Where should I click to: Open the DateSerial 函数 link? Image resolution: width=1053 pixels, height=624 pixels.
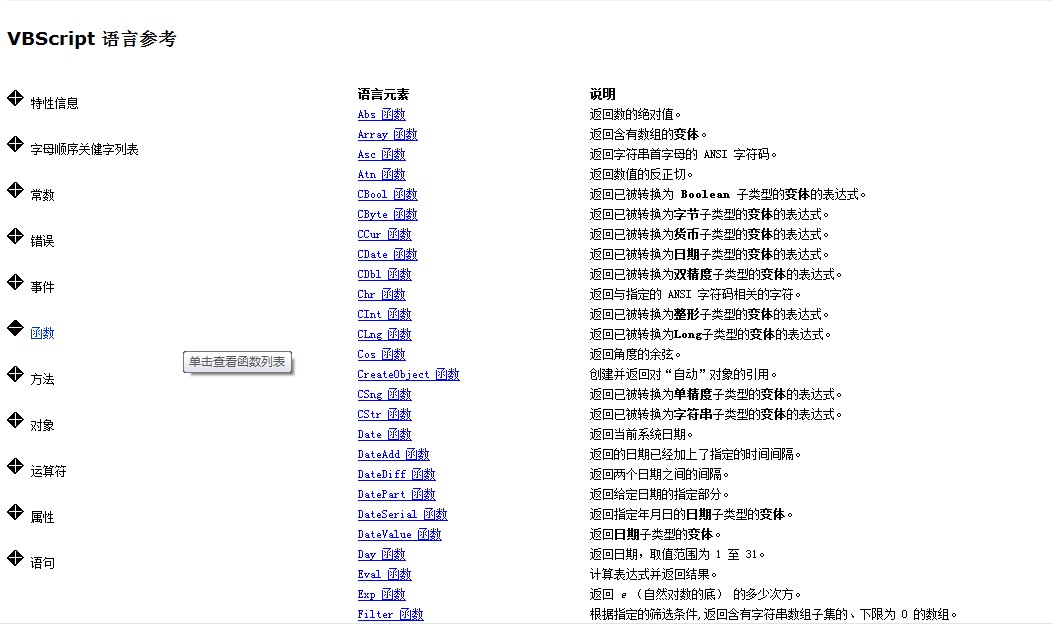click(402, 515)
